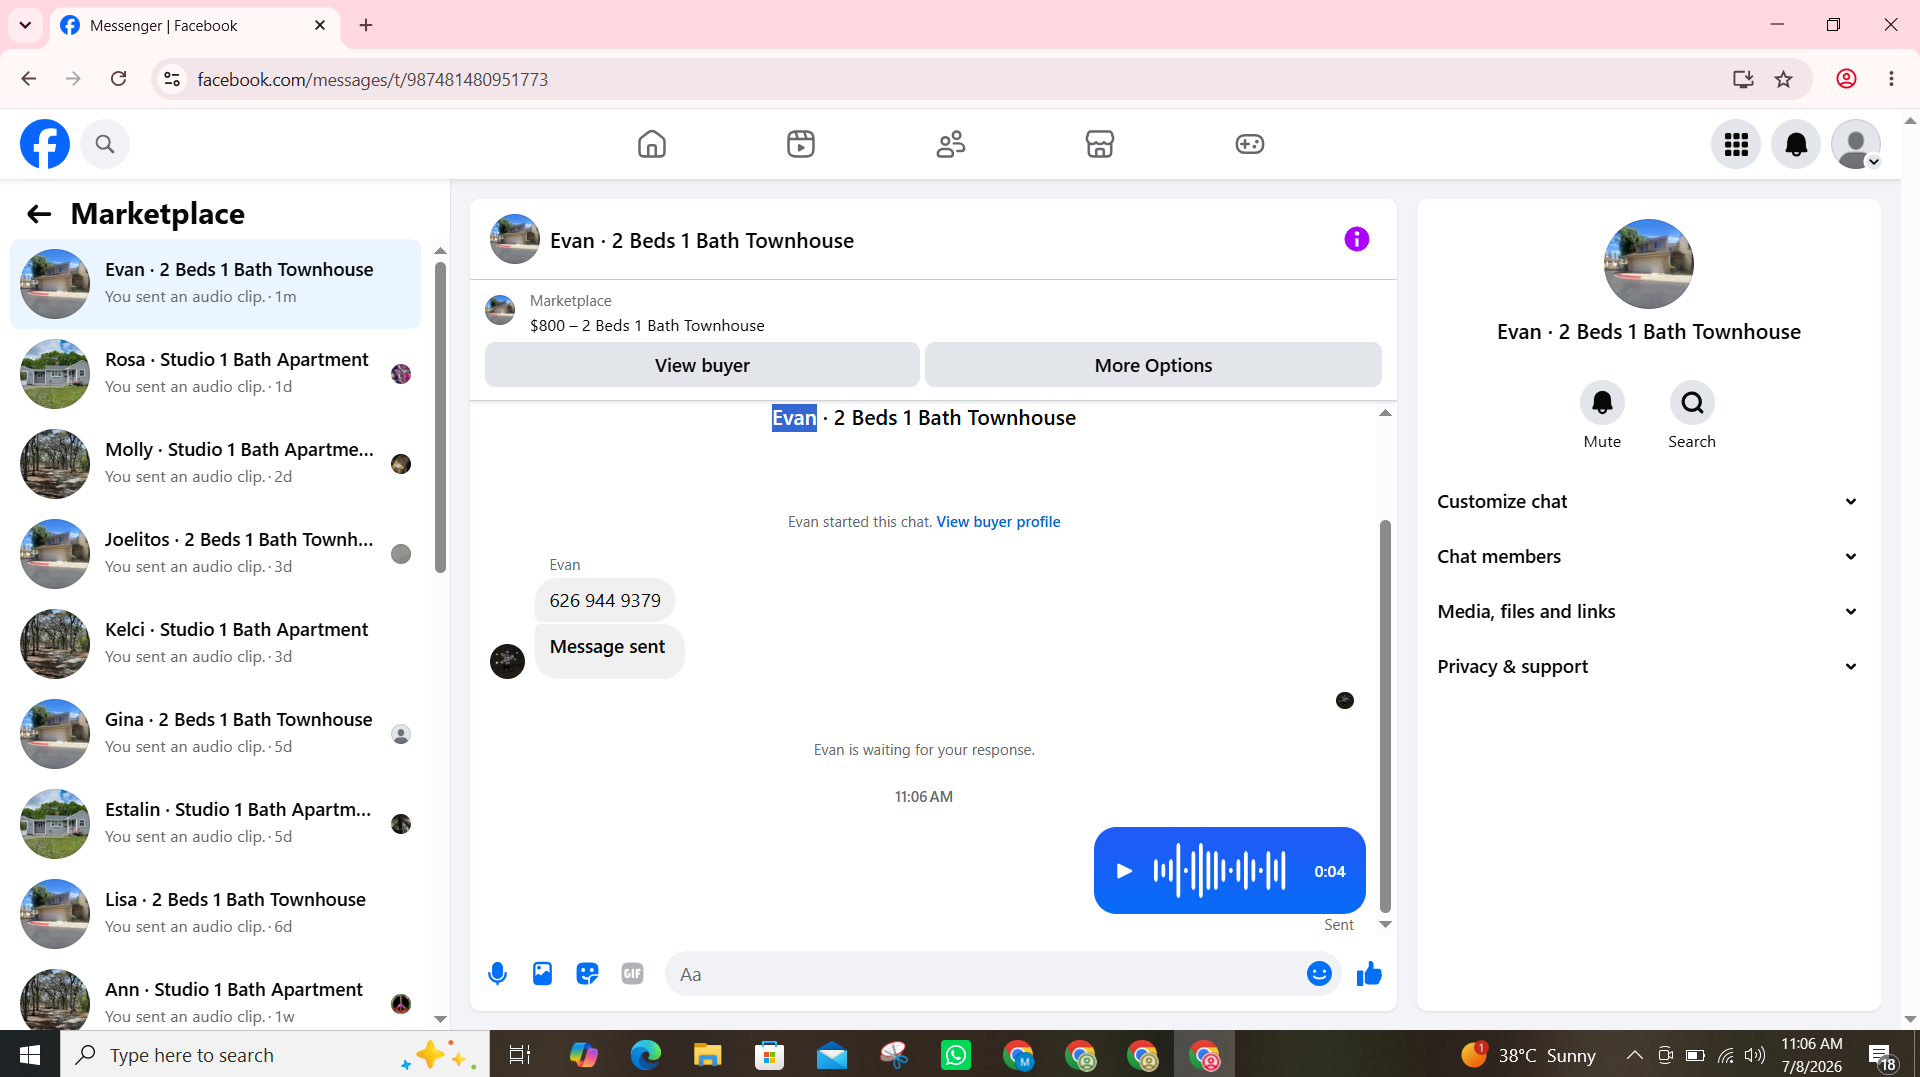Viewport: 1920px width, 1077px height.
Task: Go to the Home feed icon
Action: (x=652, y=144)
